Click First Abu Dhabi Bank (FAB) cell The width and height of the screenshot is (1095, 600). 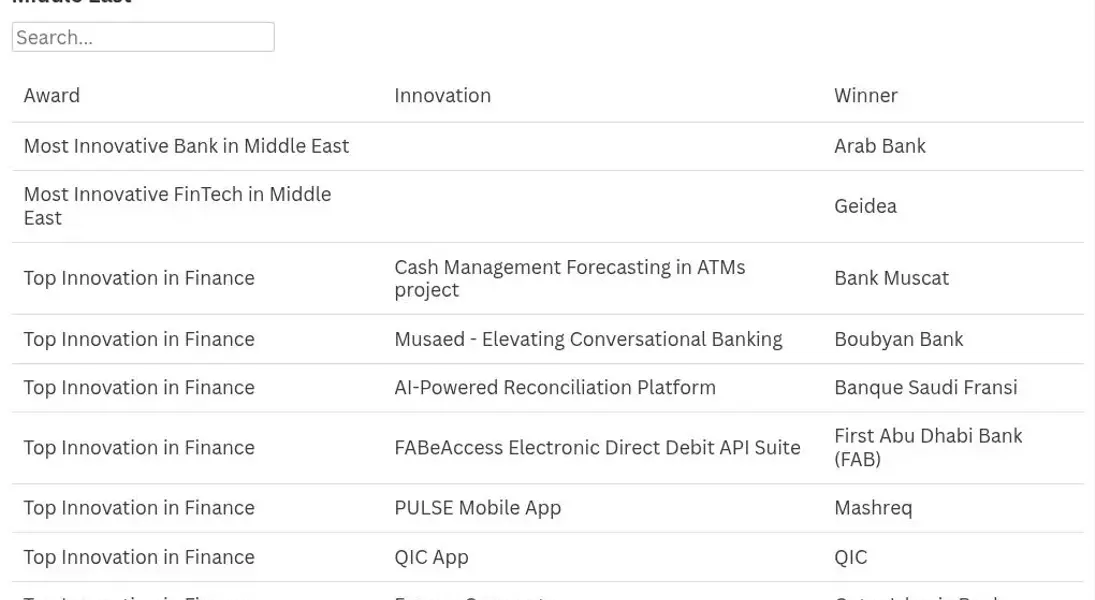point(928,447)
